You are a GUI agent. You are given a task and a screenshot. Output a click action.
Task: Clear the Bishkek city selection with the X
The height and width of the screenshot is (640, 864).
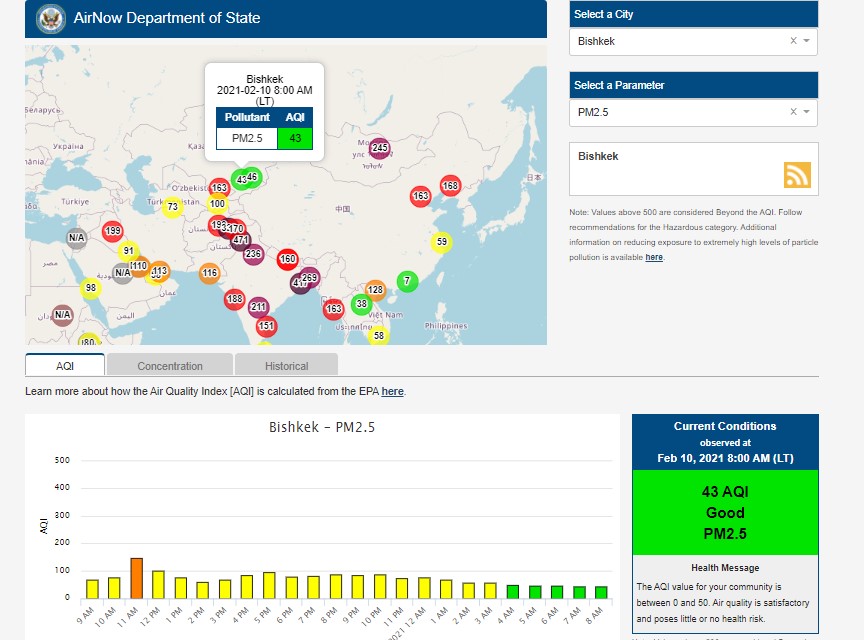click(793, 41)
